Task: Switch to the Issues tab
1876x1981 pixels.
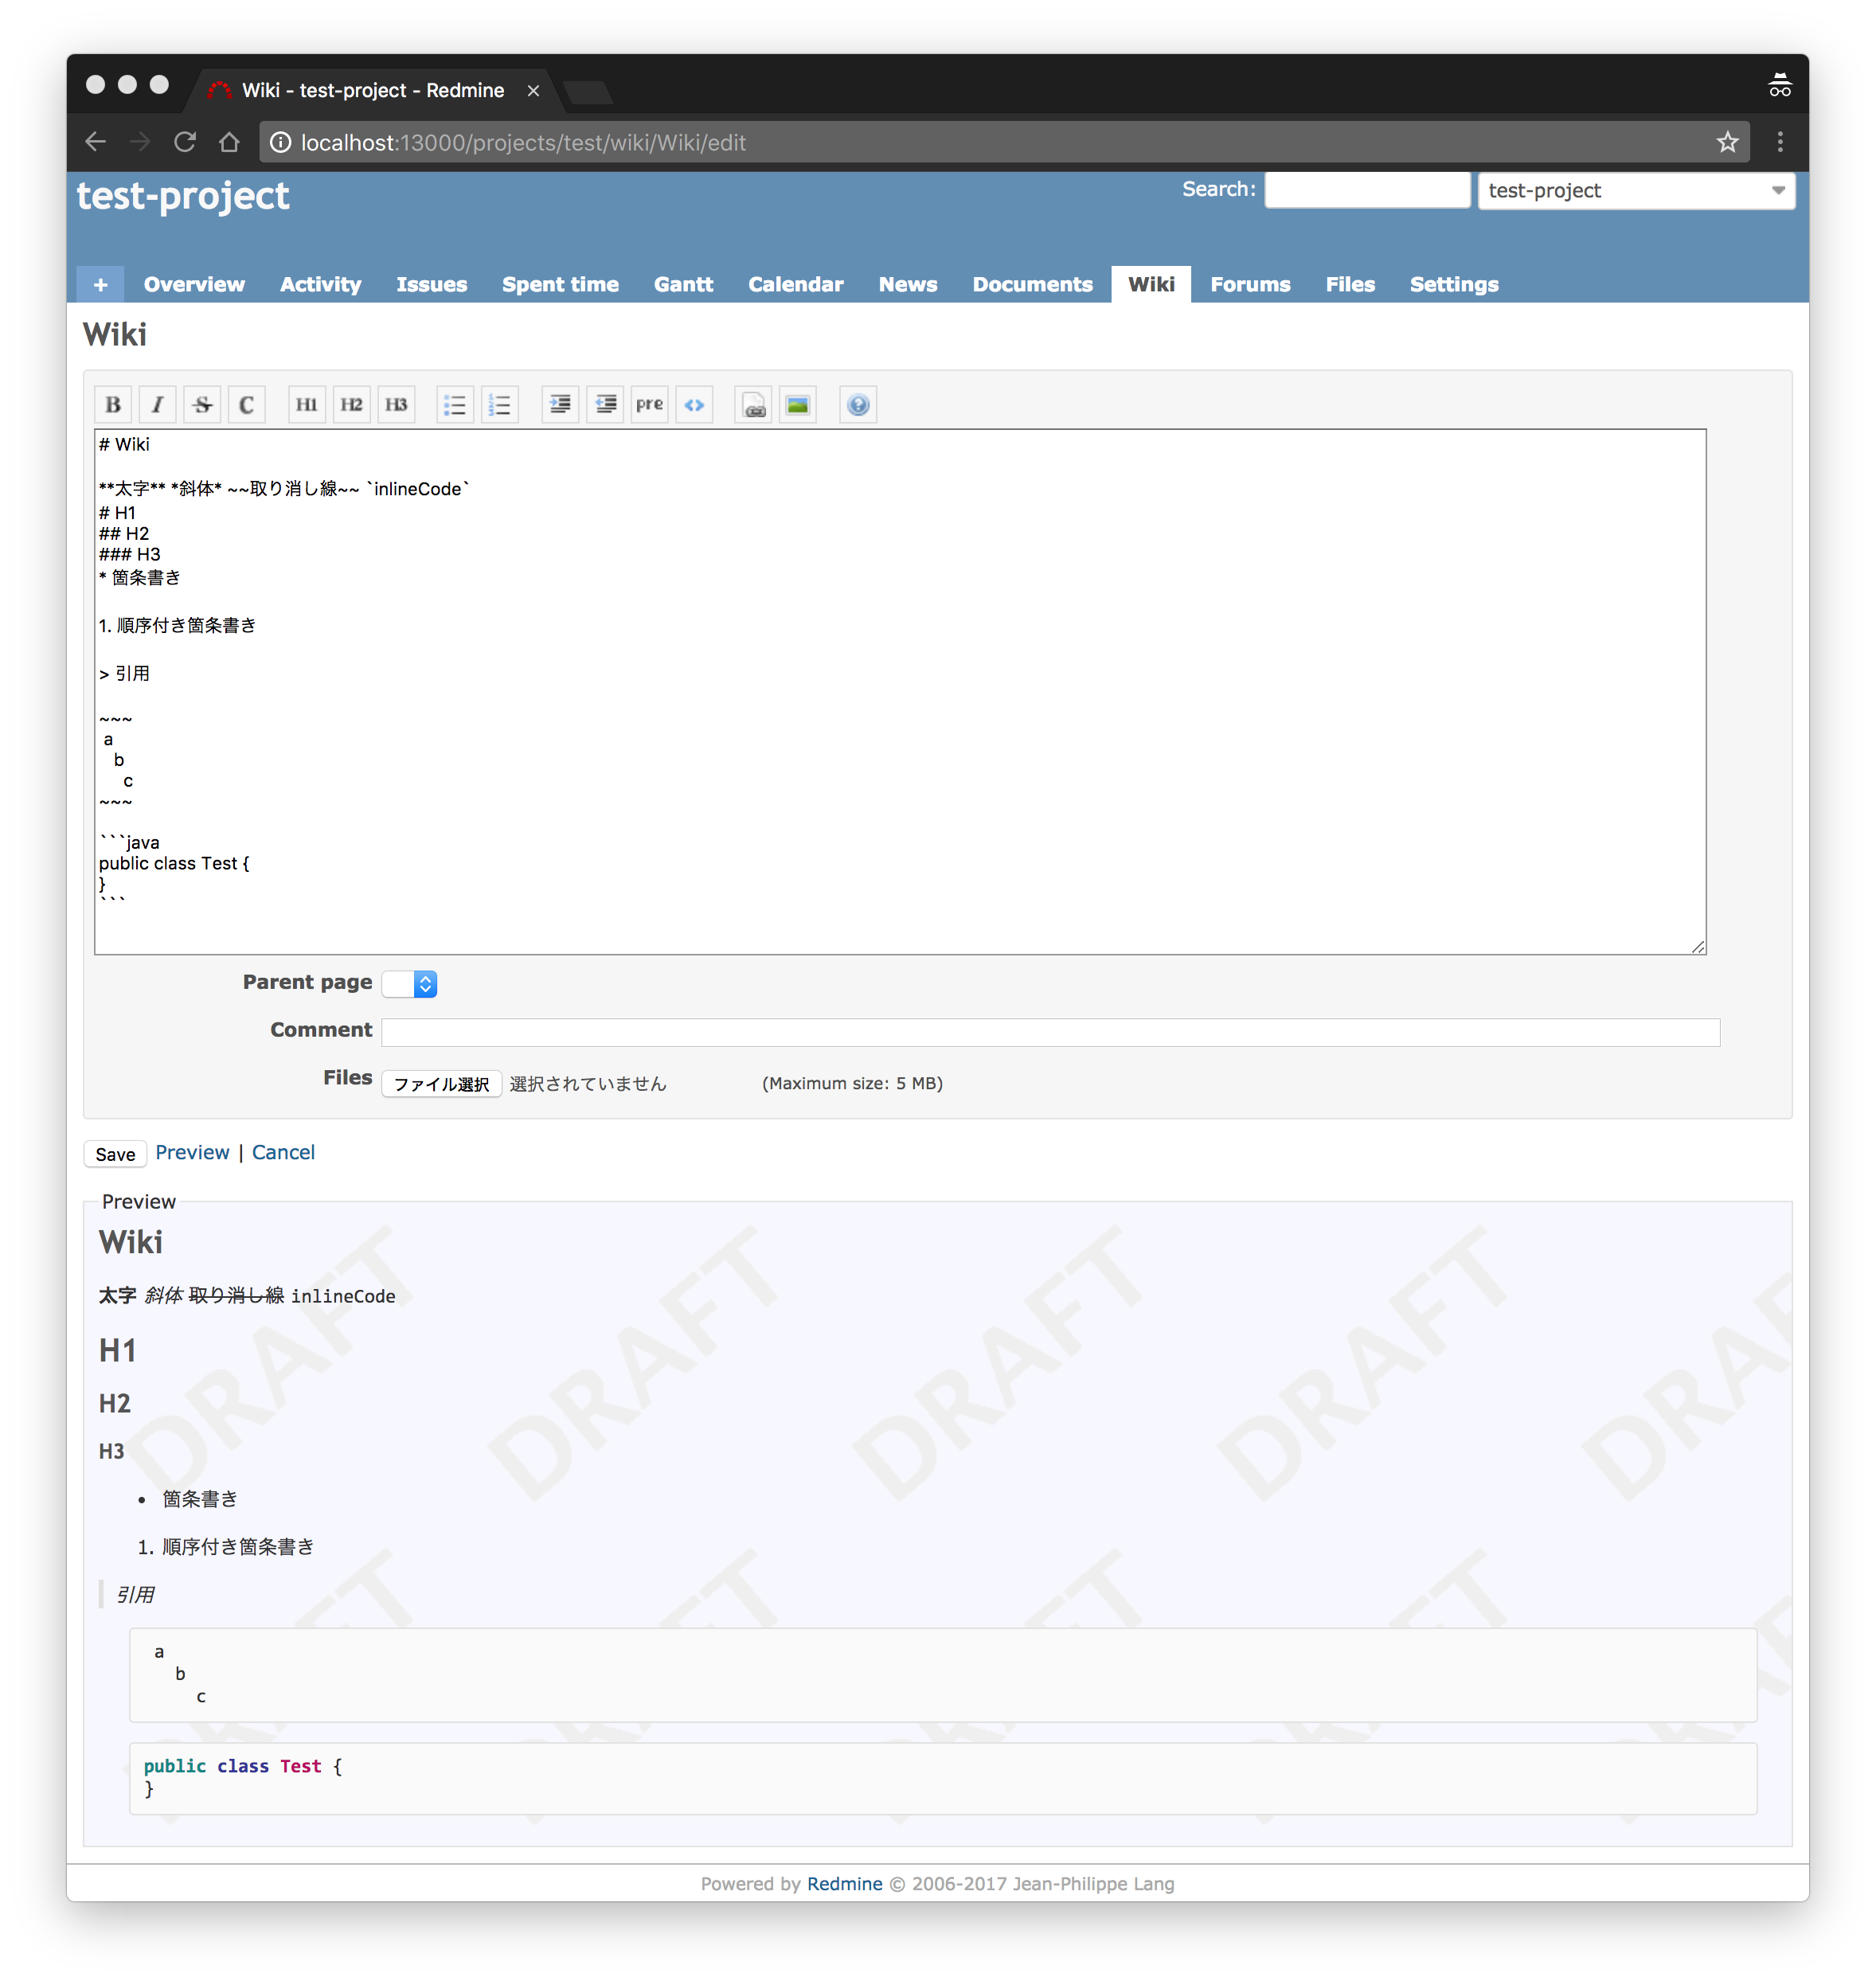Action: [x=431, y=285]
